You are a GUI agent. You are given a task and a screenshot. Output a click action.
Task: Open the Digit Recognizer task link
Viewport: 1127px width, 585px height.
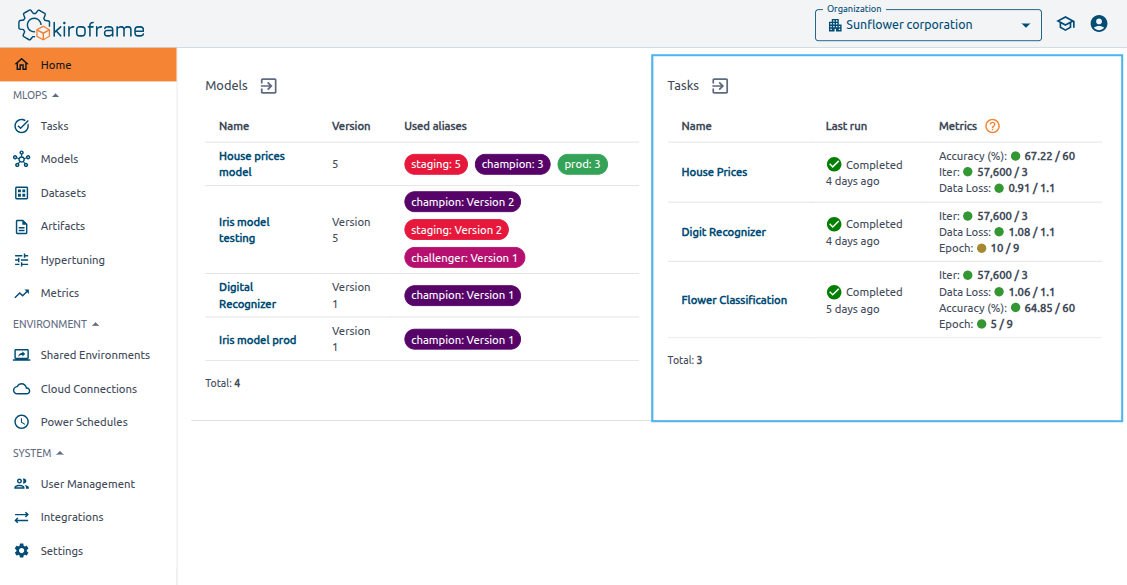pyautogui.click(x=723, y=232)
